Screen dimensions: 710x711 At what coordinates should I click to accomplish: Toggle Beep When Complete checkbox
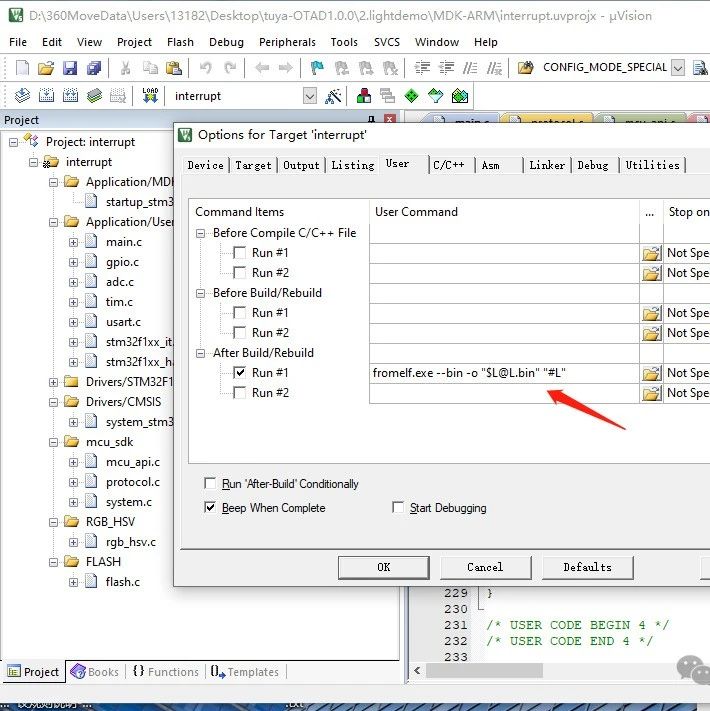point(210,507)
